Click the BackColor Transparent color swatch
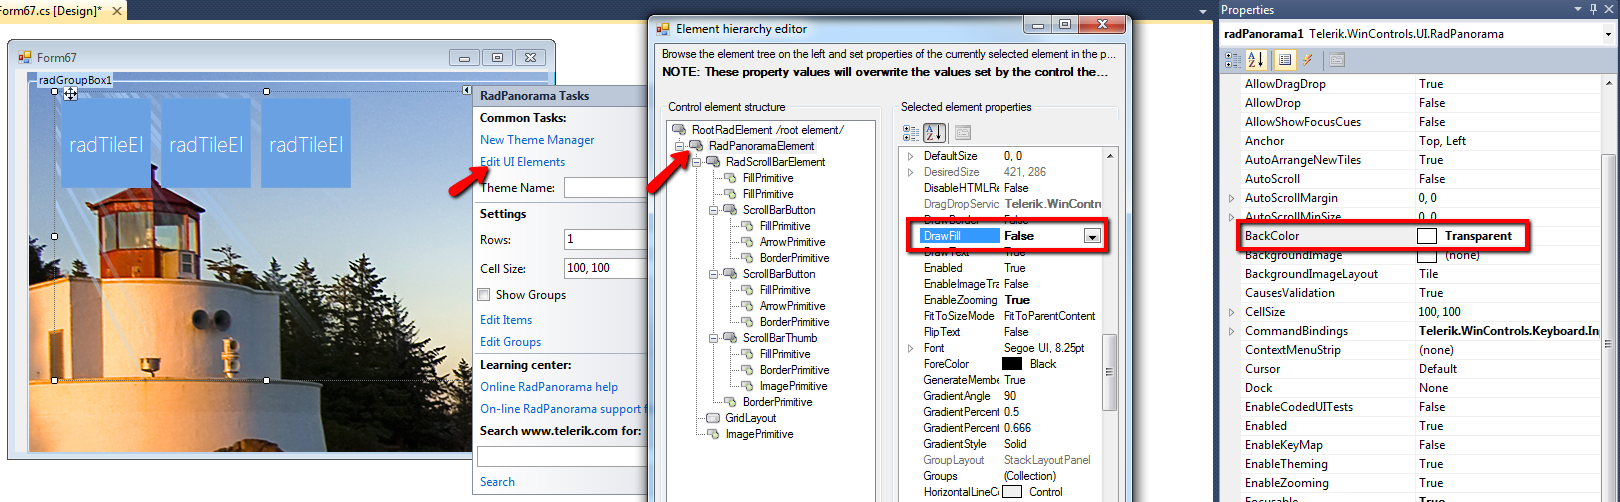 tap(1427, 236)
